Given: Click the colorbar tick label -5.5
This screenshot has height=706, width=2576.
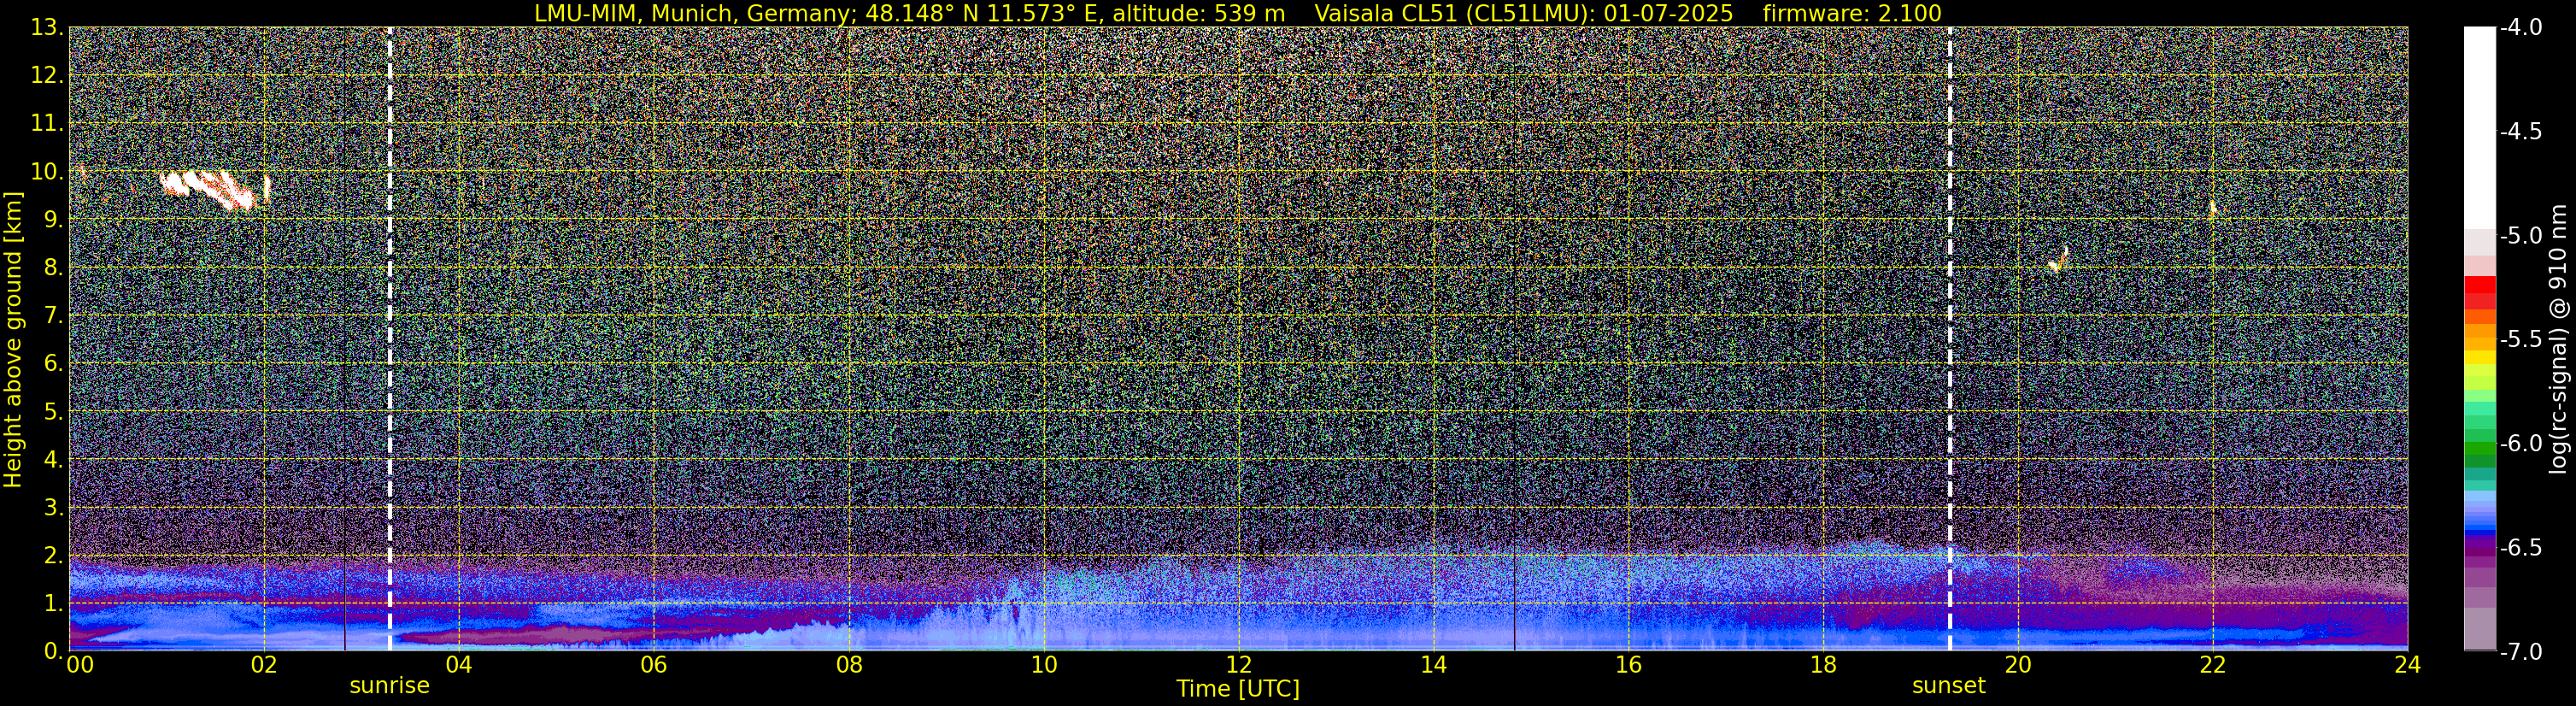Looking at the screenshot, I should tap(2521, 340).
